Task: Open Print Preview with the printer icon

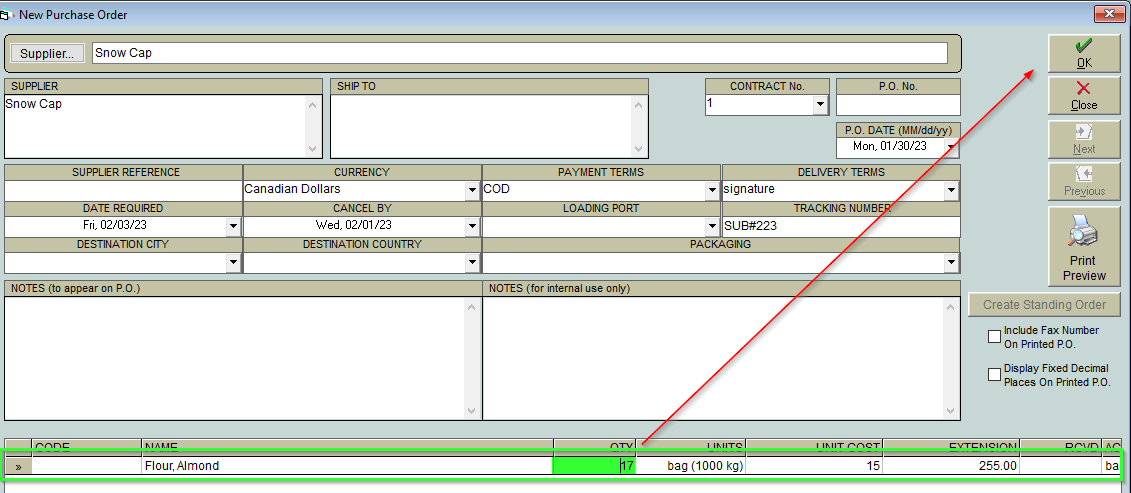Action: point(1084,246)
